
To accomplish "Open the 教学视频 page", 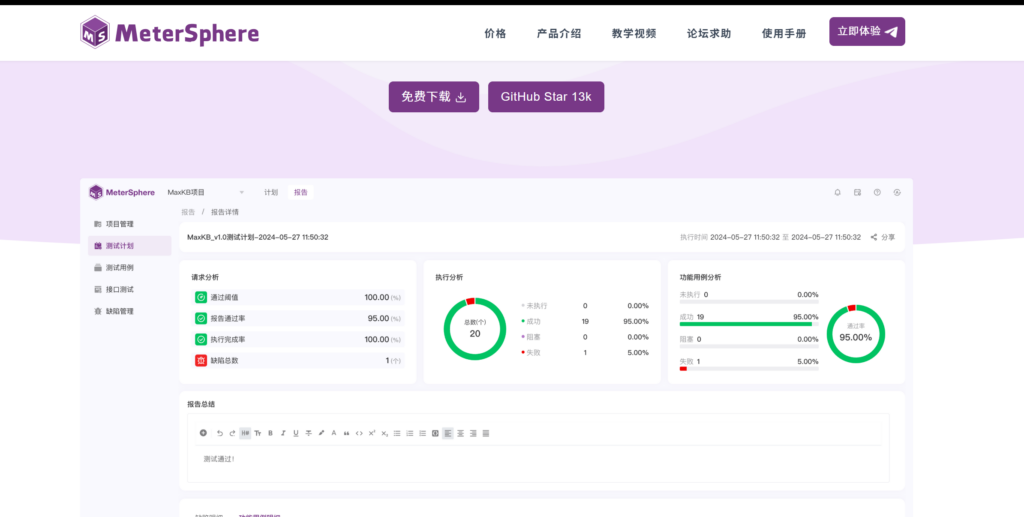I will [x=633, y=33].
